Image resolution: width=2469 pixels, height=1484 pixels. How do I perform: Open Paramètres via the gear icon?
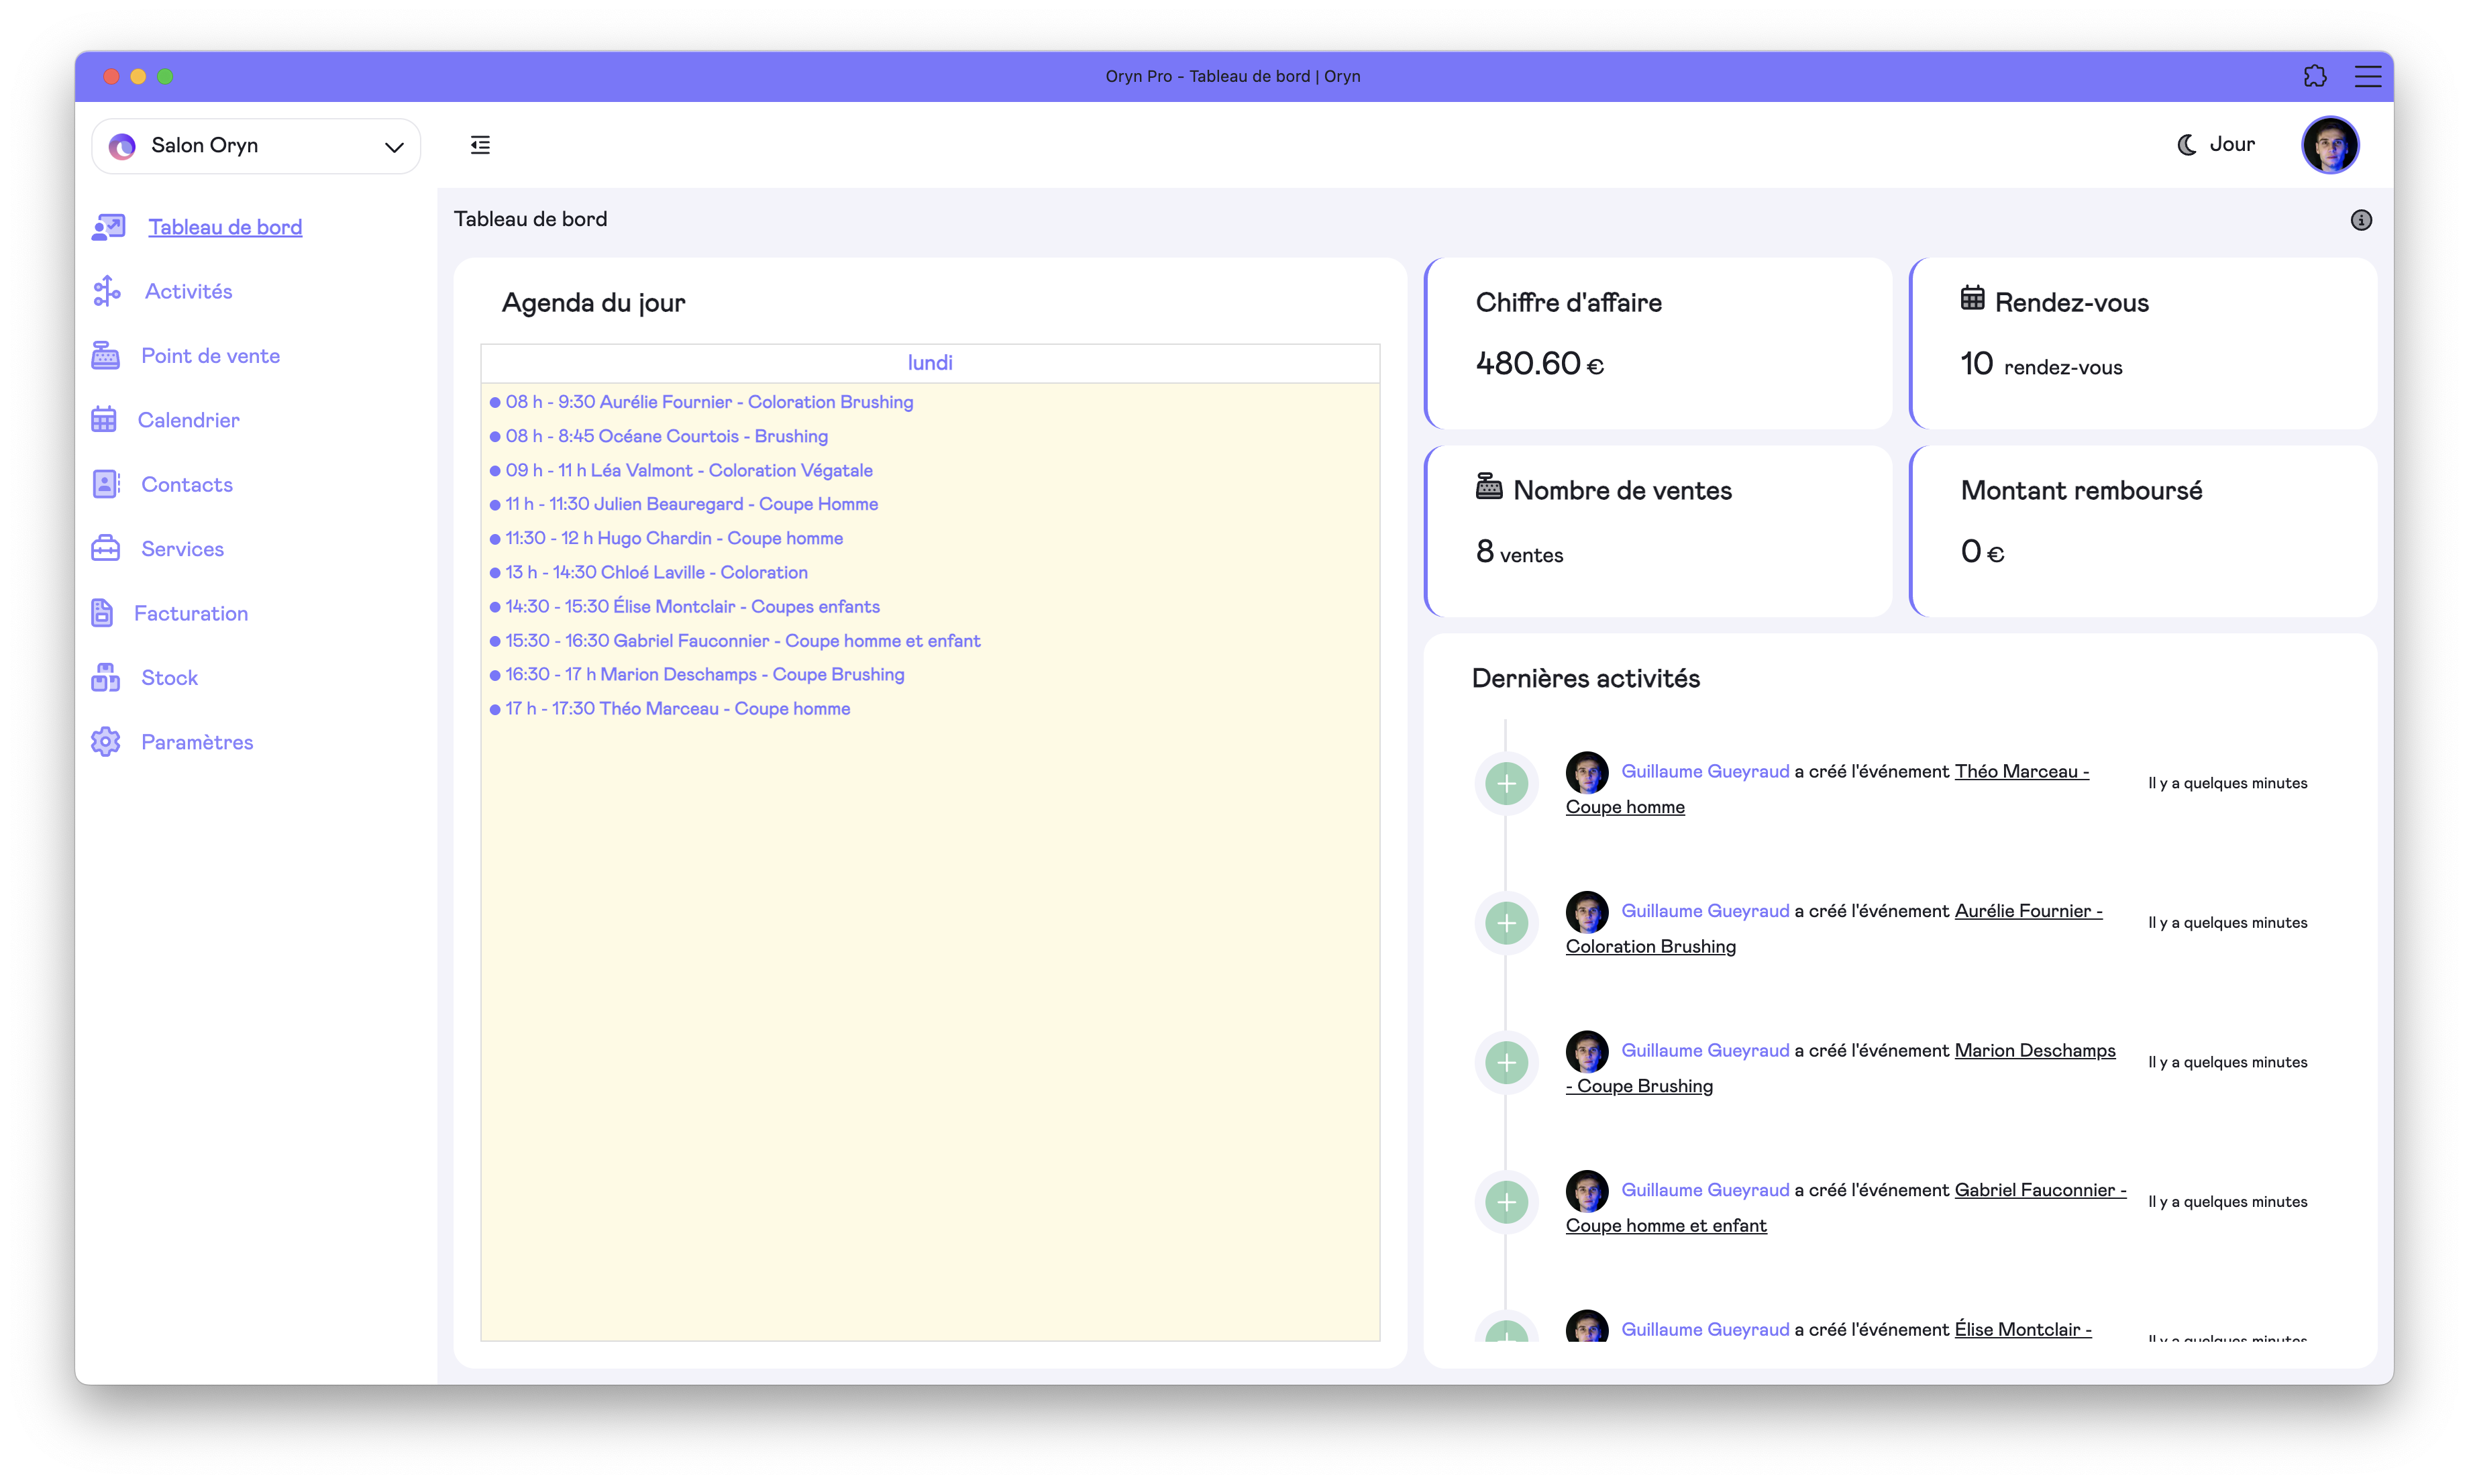tap(105, 742)
